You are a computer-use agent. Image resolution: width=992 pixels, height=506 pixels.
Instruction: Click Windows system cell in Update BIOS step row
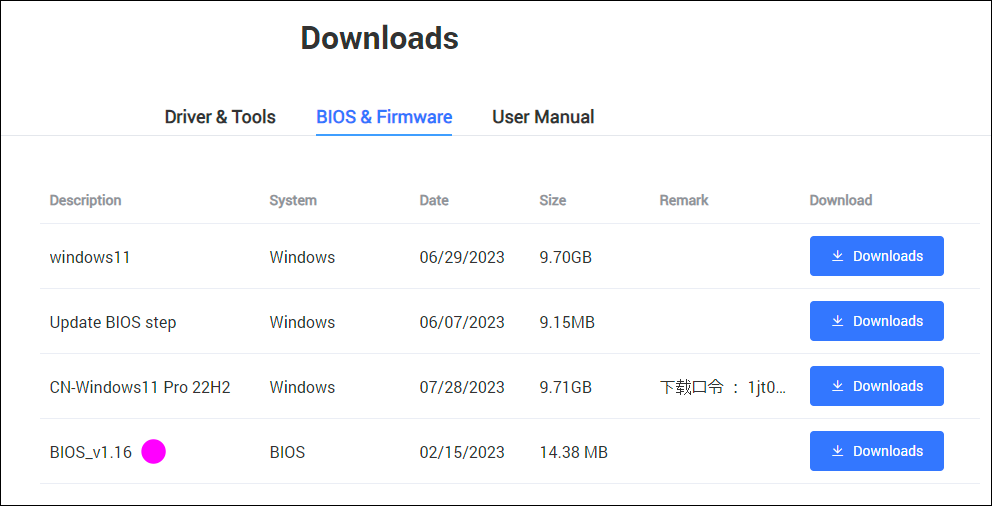coord(302,323)
